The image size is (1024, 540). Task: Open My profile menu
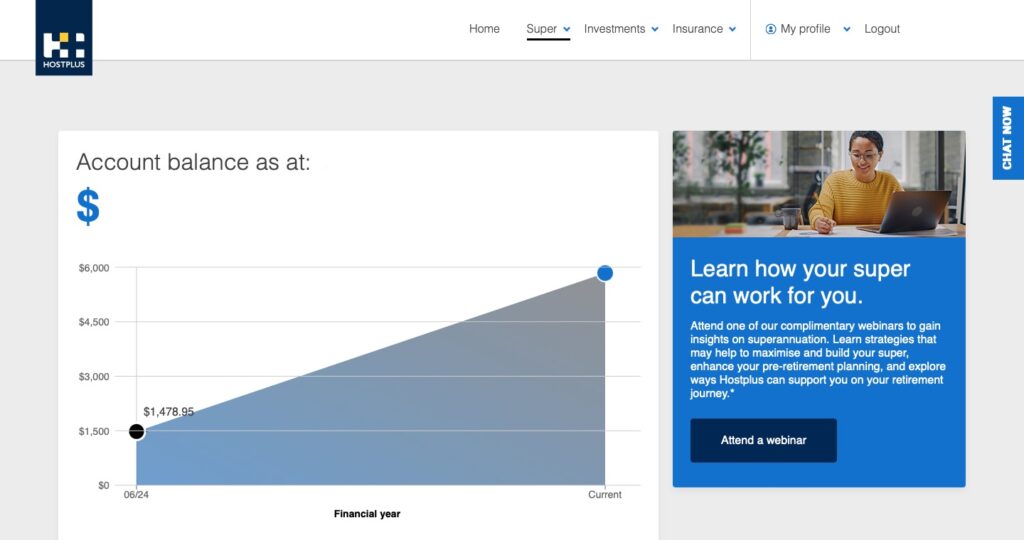coord(805,29)
